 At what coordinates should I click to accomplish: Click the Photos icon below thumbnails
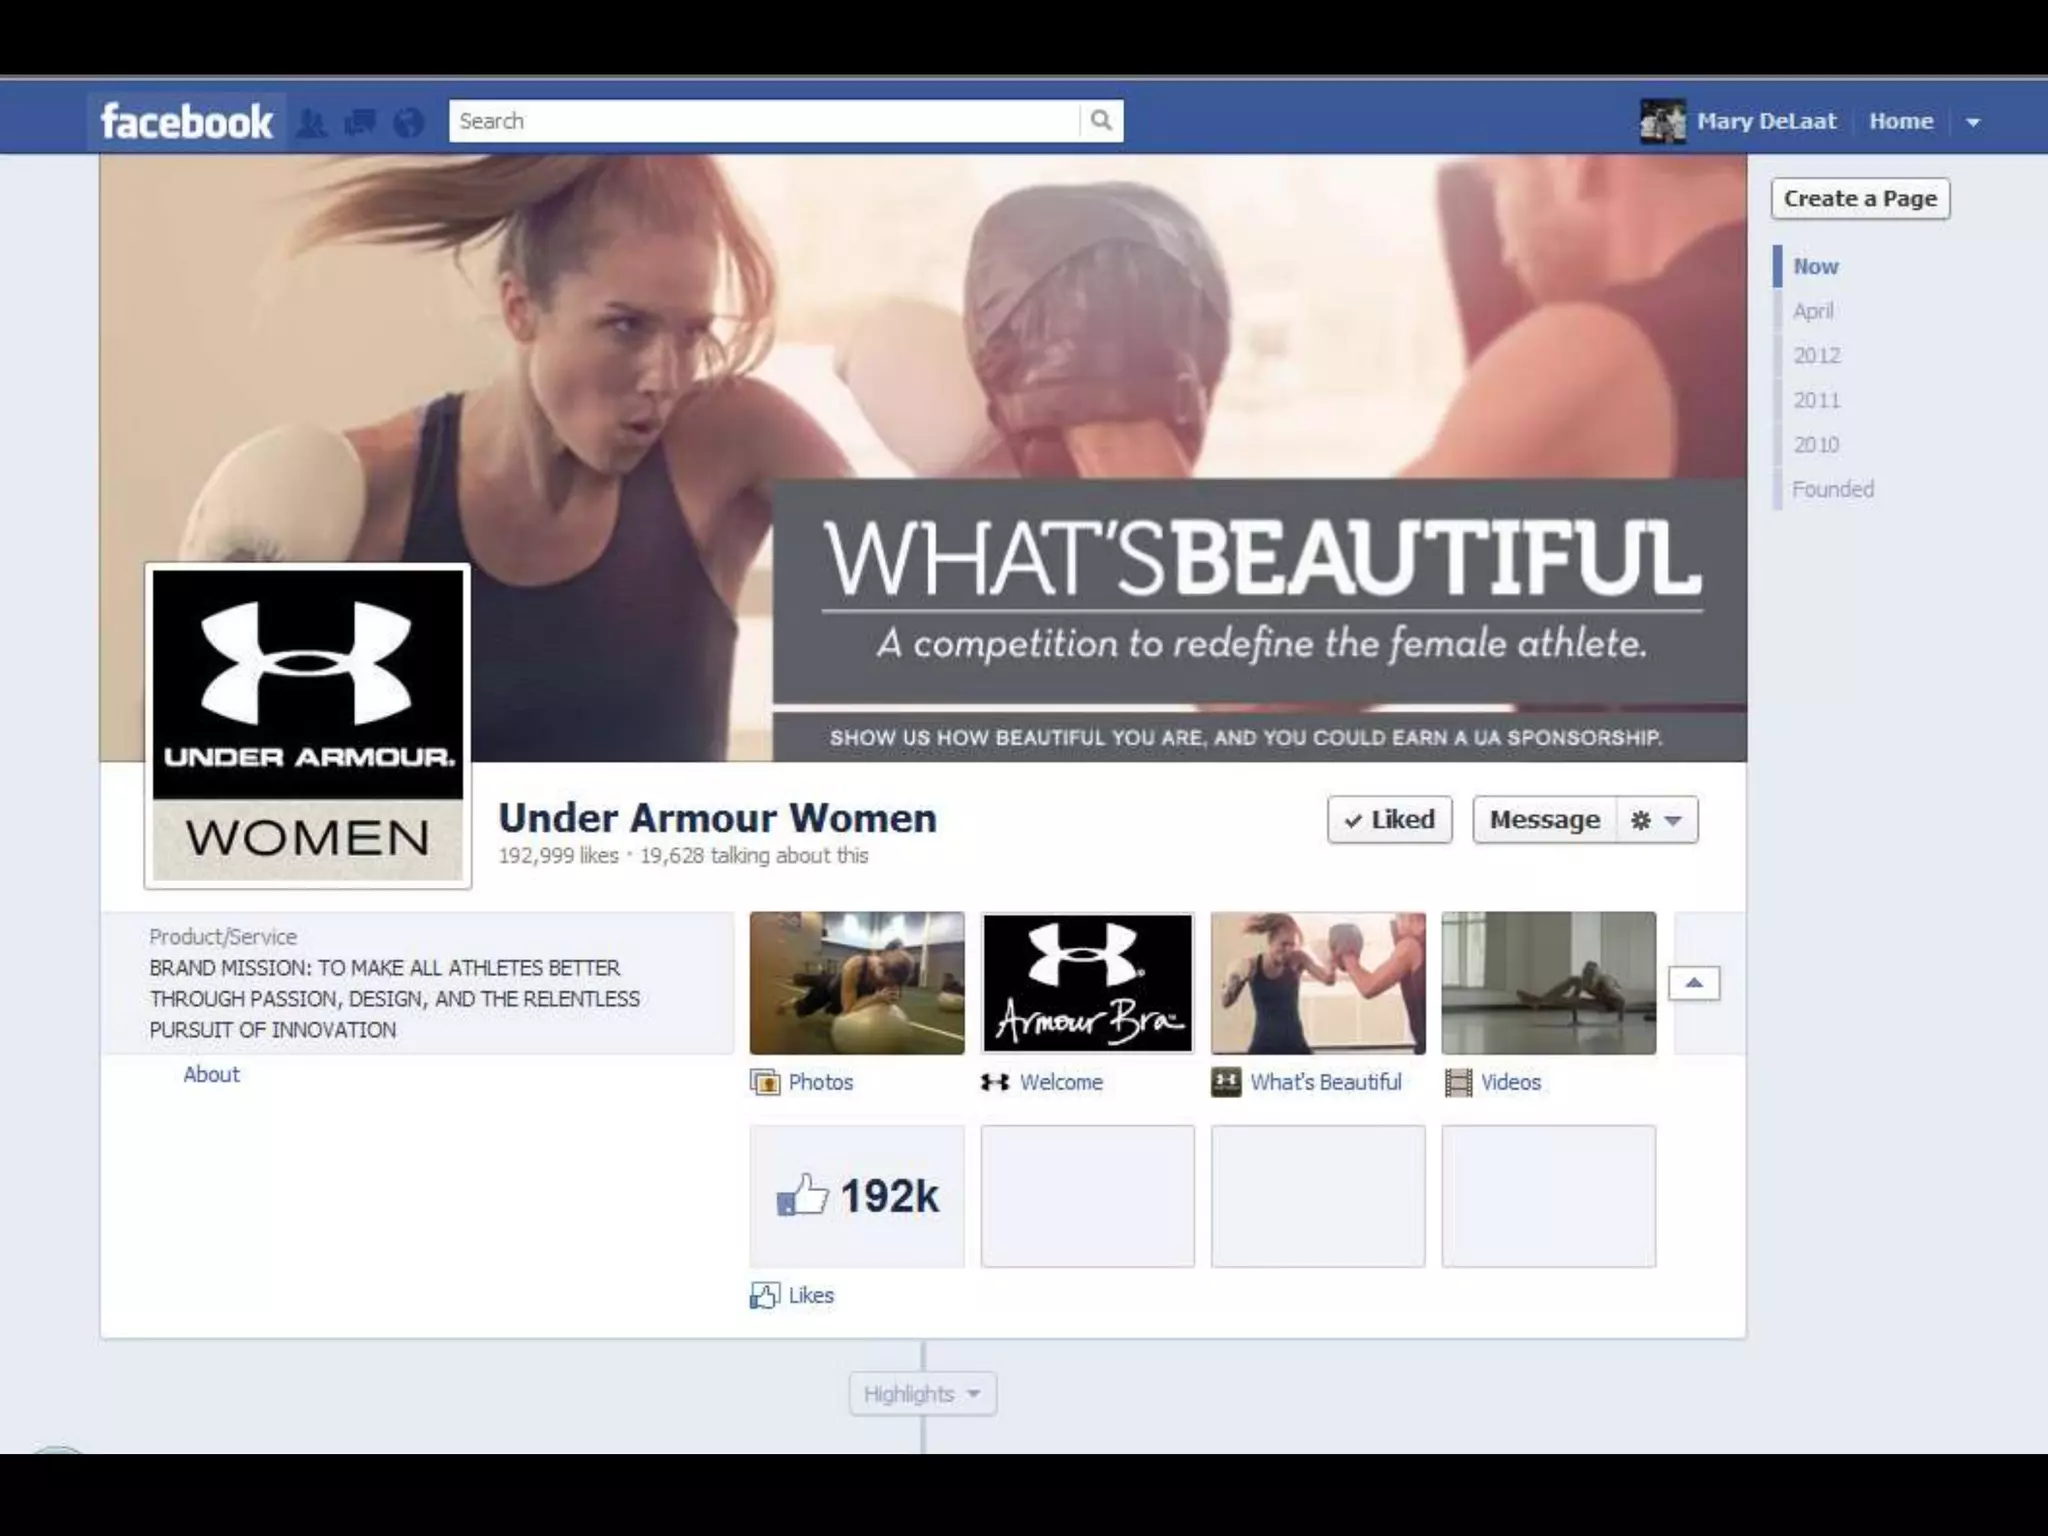tap(765, 1082)
